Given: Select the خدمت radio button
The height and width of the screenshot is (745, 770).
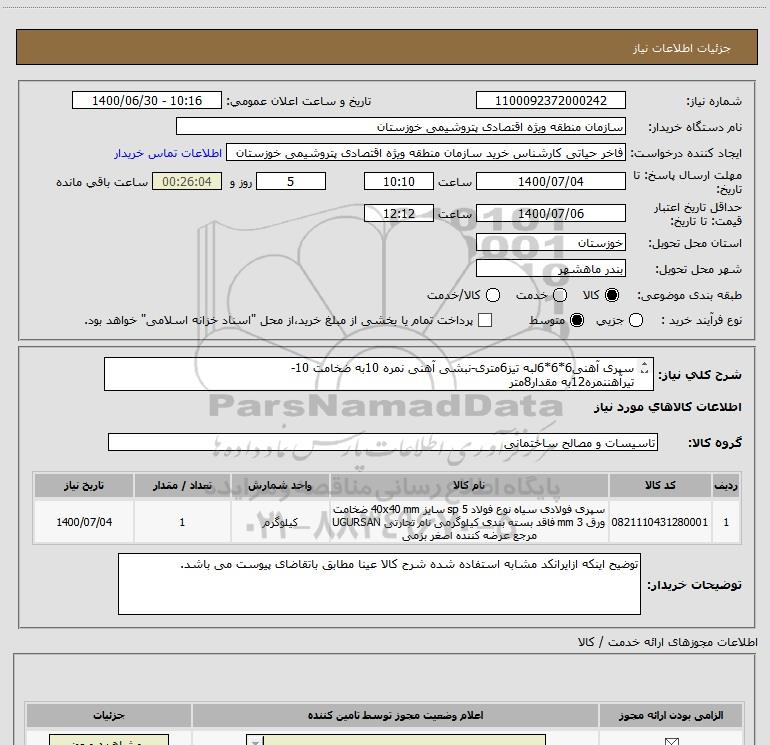Looking at the screenshot, I should coord(560,295).
